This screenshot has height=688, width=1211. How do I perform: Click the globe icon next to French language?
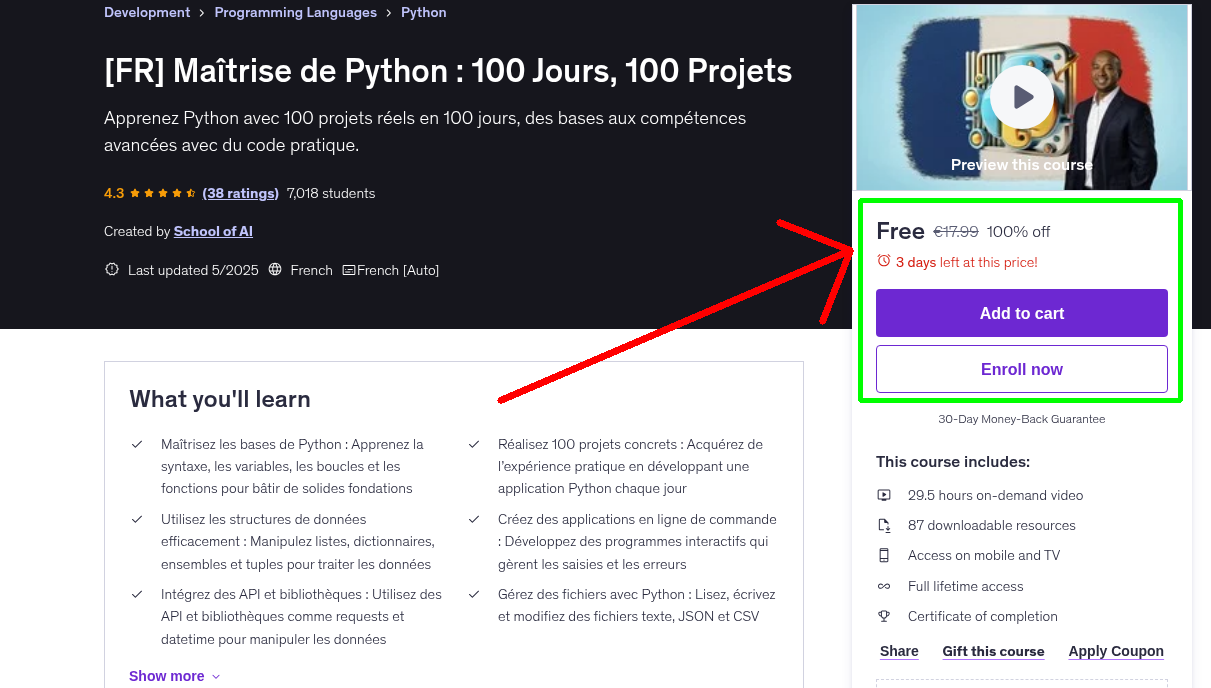coord(277,270)
